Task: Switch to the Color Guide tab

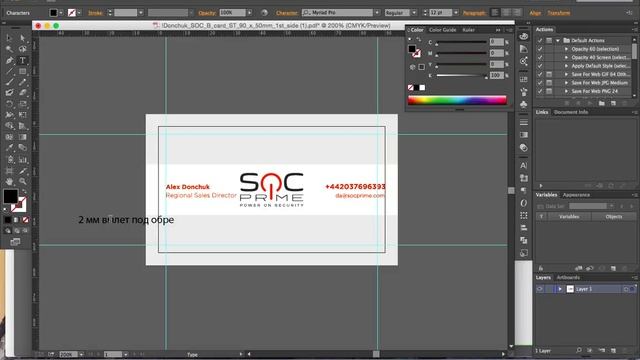Action: [x=442, y=30]
